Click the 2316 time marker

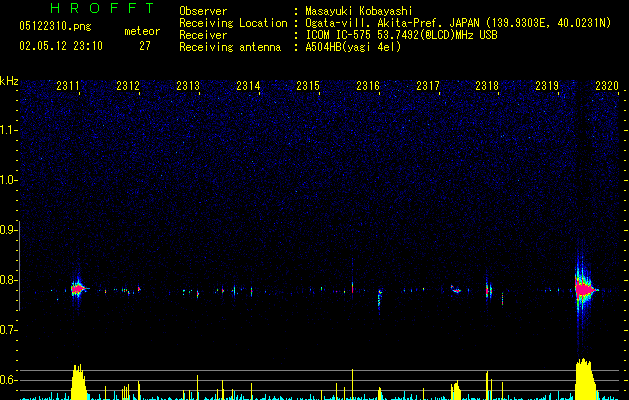[x=368, y=85]
